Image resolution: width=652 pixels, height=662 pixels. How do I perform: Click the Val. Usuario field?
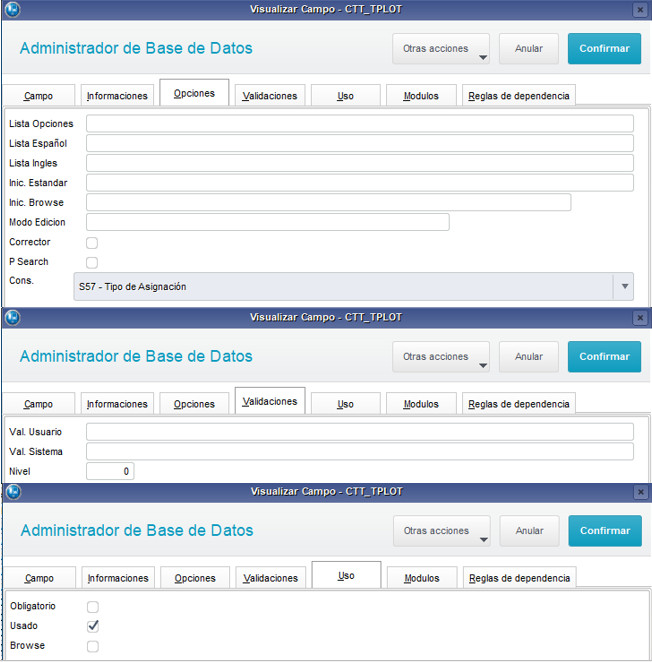pyautogui.click(x=359, y=432)
